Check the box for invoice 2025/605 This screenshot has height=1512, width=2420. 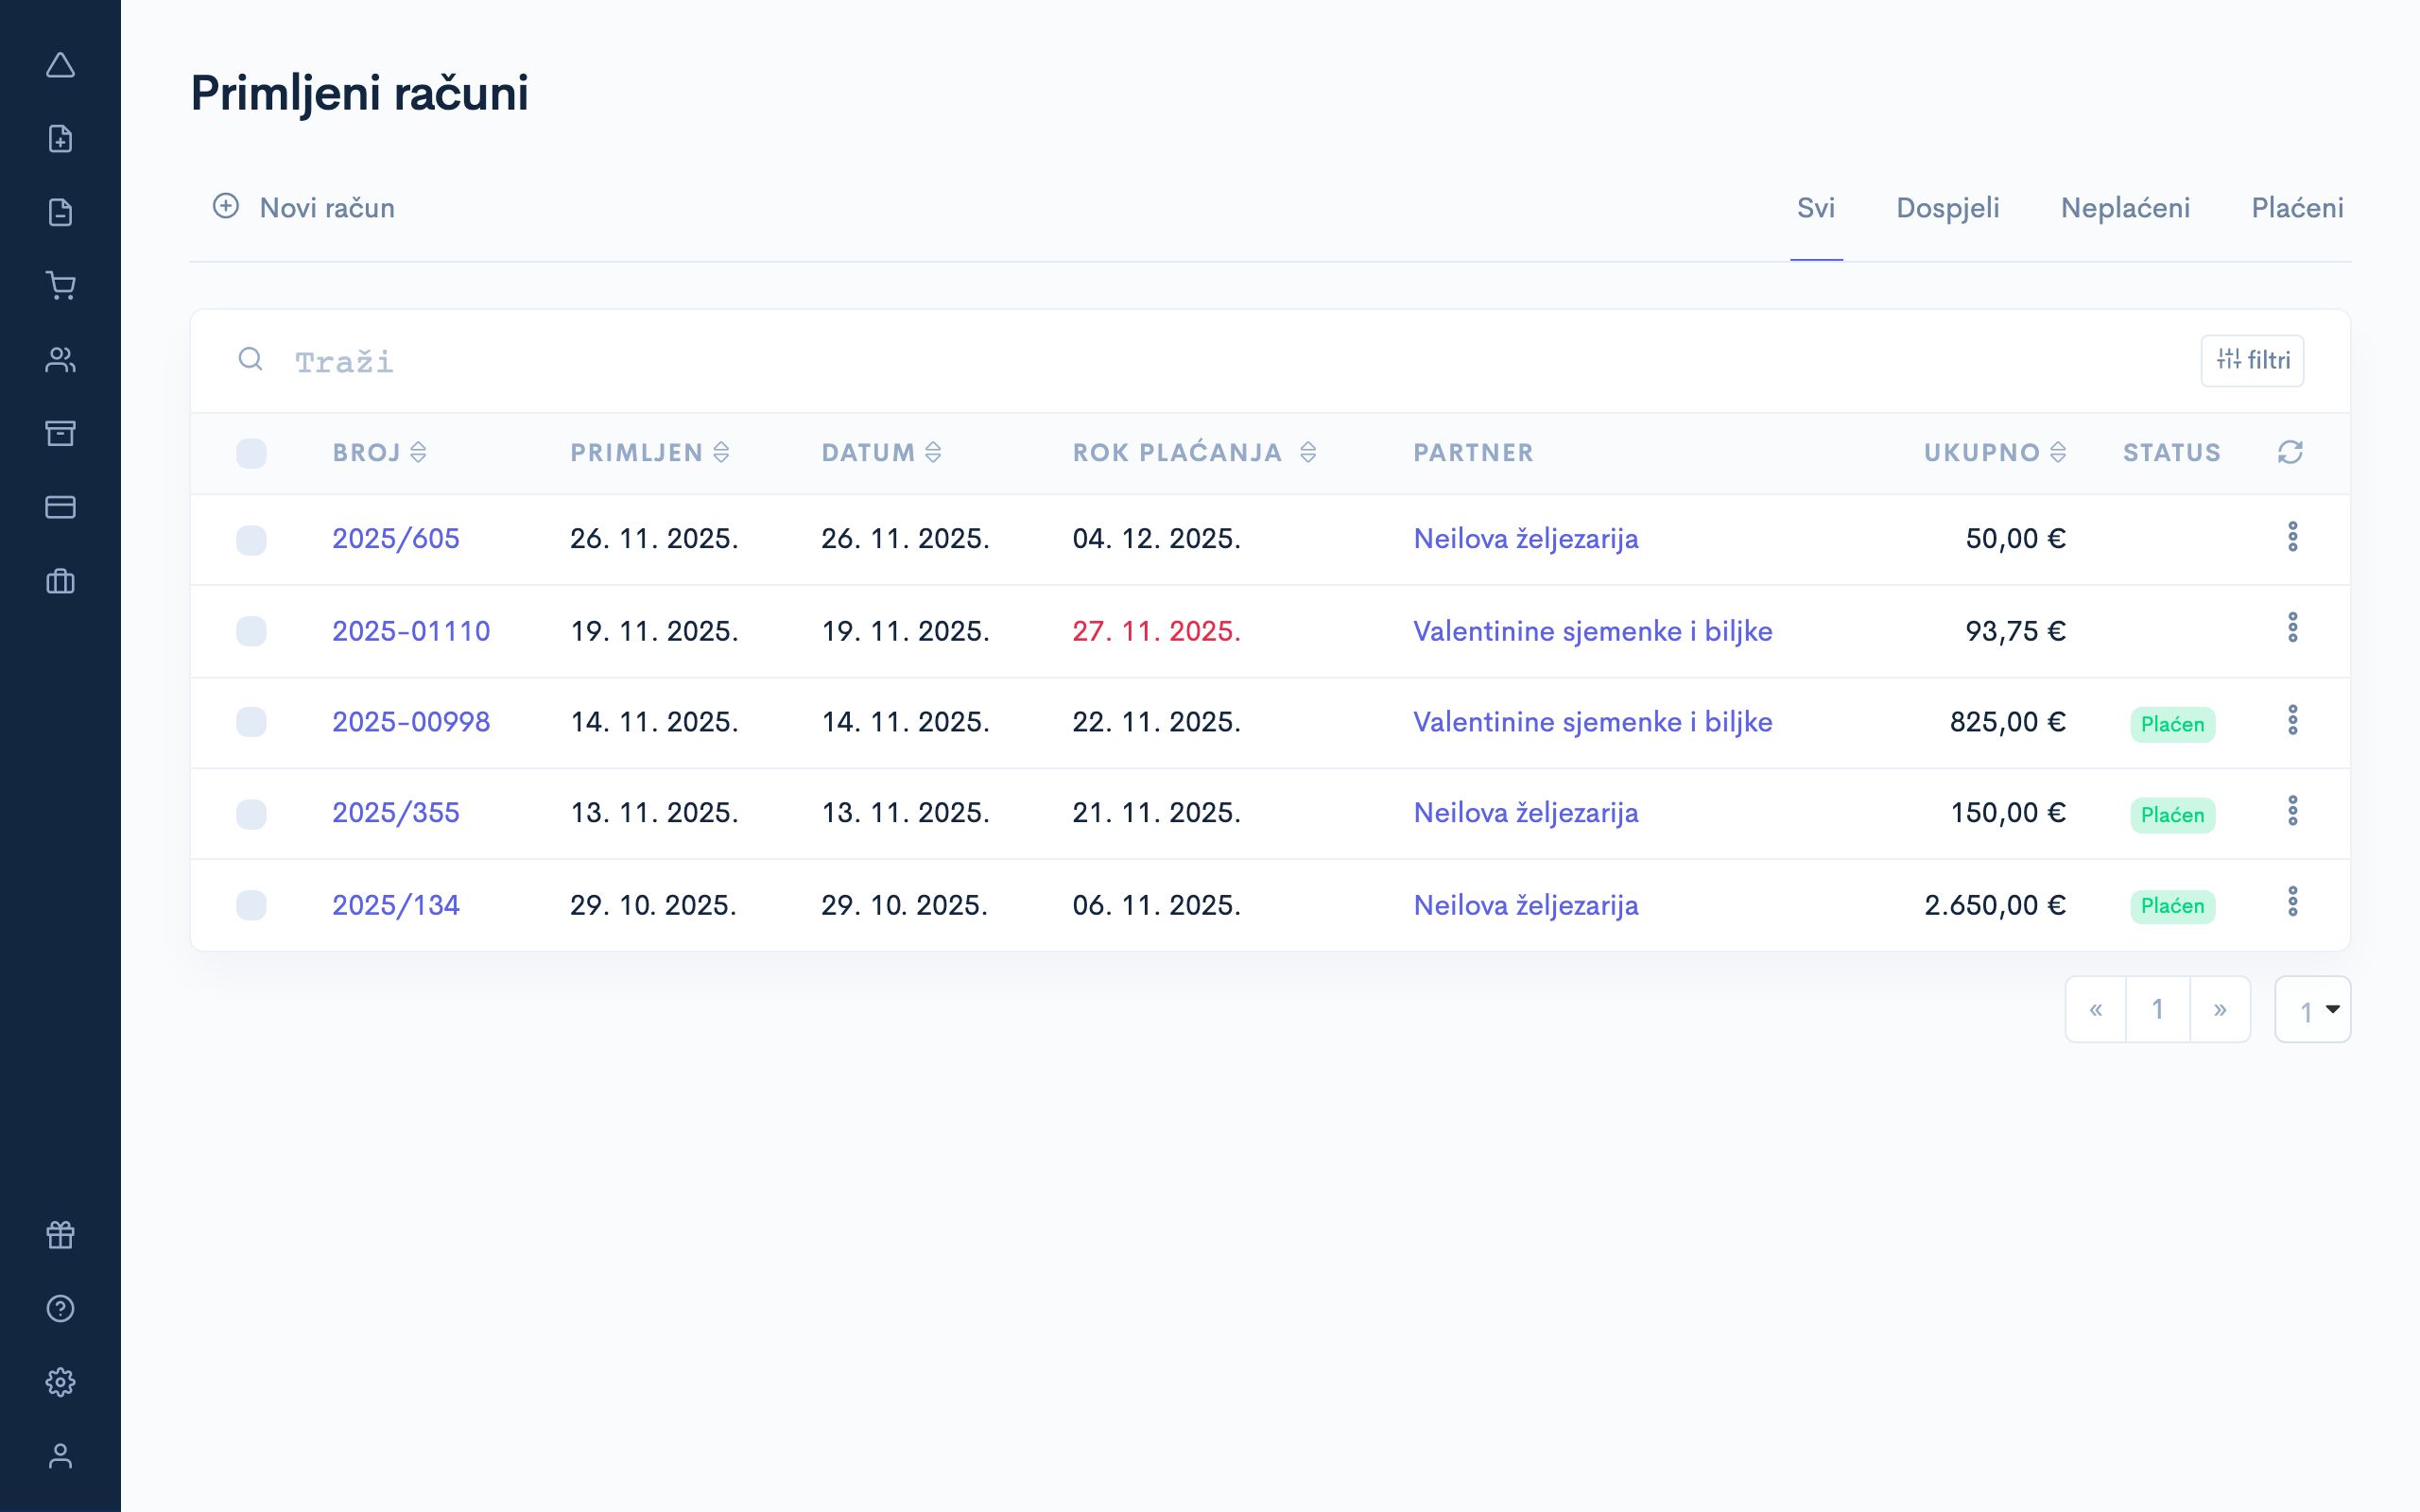coord(251,540)
